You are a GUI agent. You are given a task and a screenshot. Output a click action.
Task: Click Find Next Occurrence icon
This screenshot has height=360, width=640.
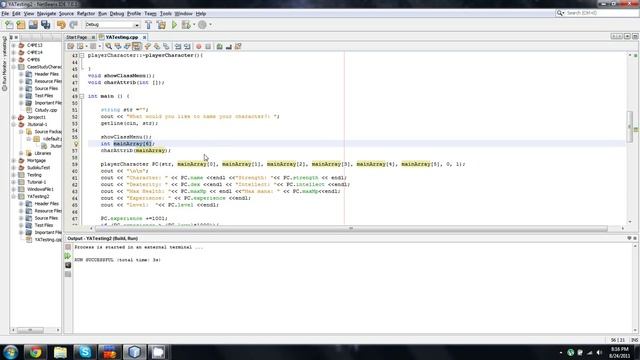[x=127, y=47]
